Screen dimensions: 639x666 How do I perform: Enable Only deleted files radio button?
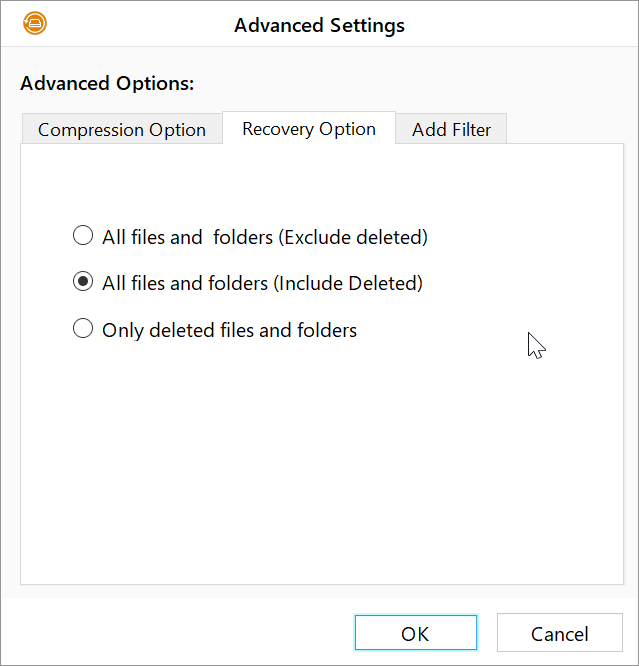(x=83, y=329)
